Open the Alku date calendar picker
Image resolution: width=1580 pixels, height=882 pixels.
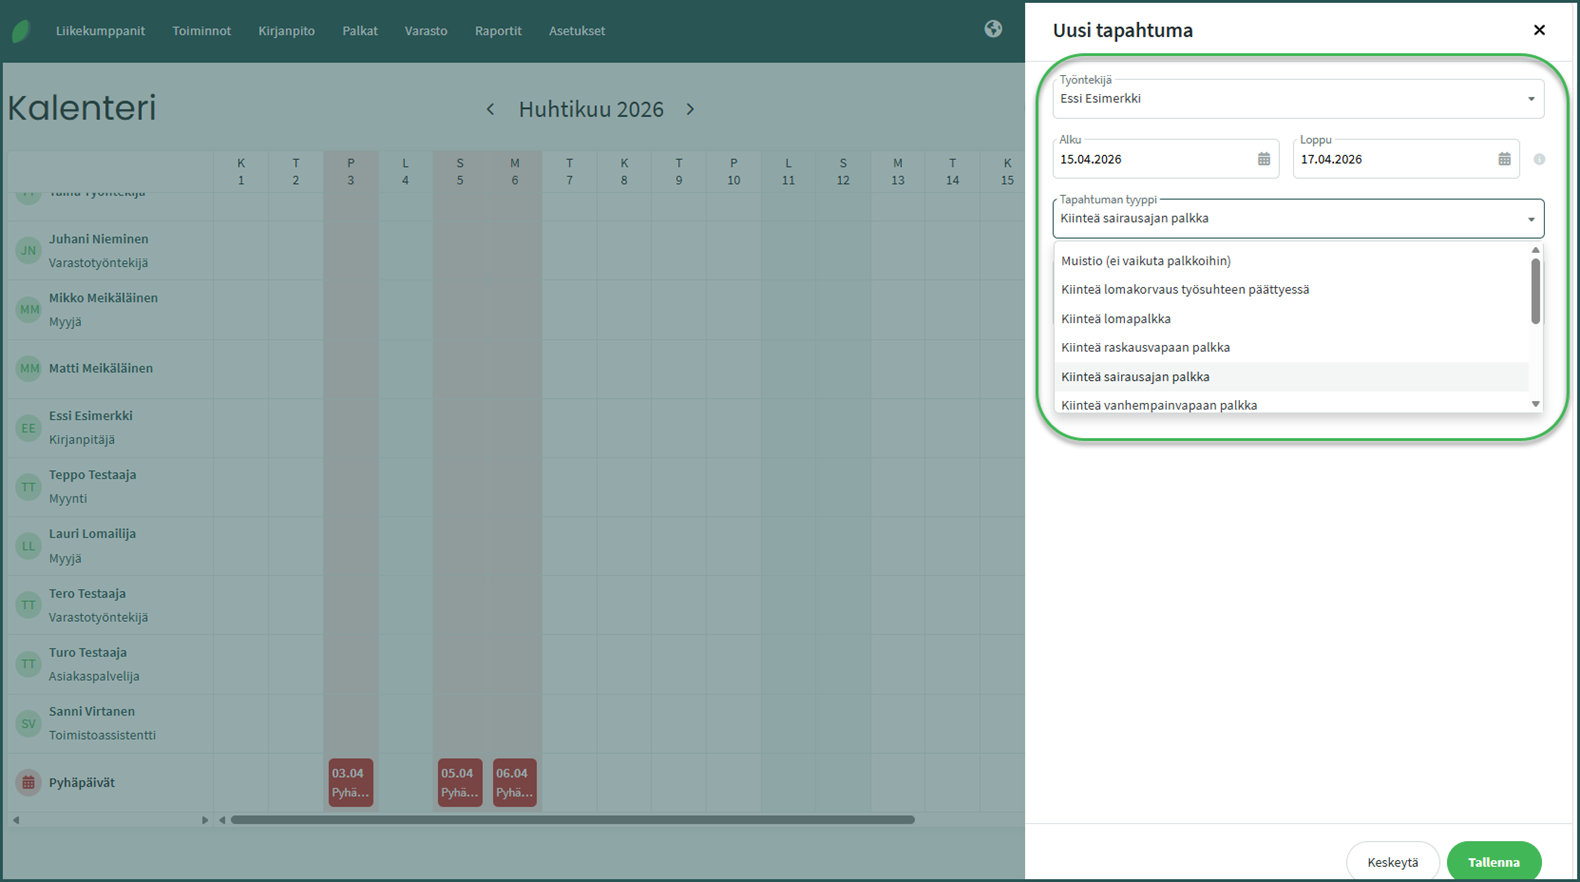point(1263,159)
